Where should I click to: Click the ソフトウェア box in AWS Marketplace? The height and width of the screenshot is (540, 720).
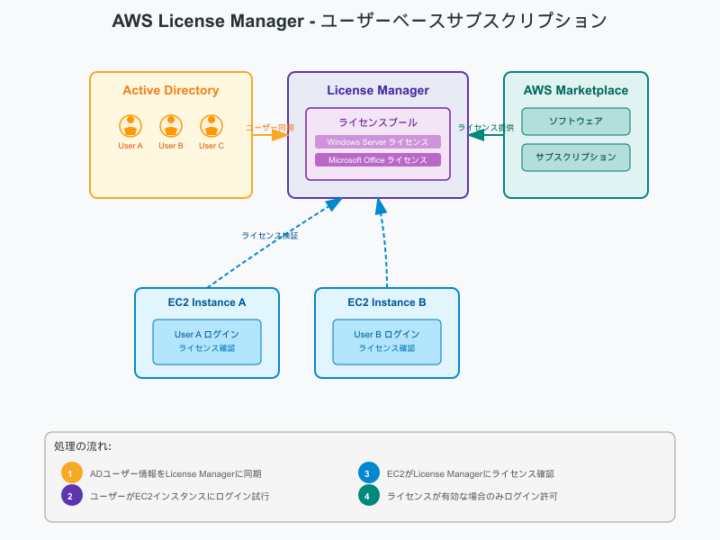point(576,122)
